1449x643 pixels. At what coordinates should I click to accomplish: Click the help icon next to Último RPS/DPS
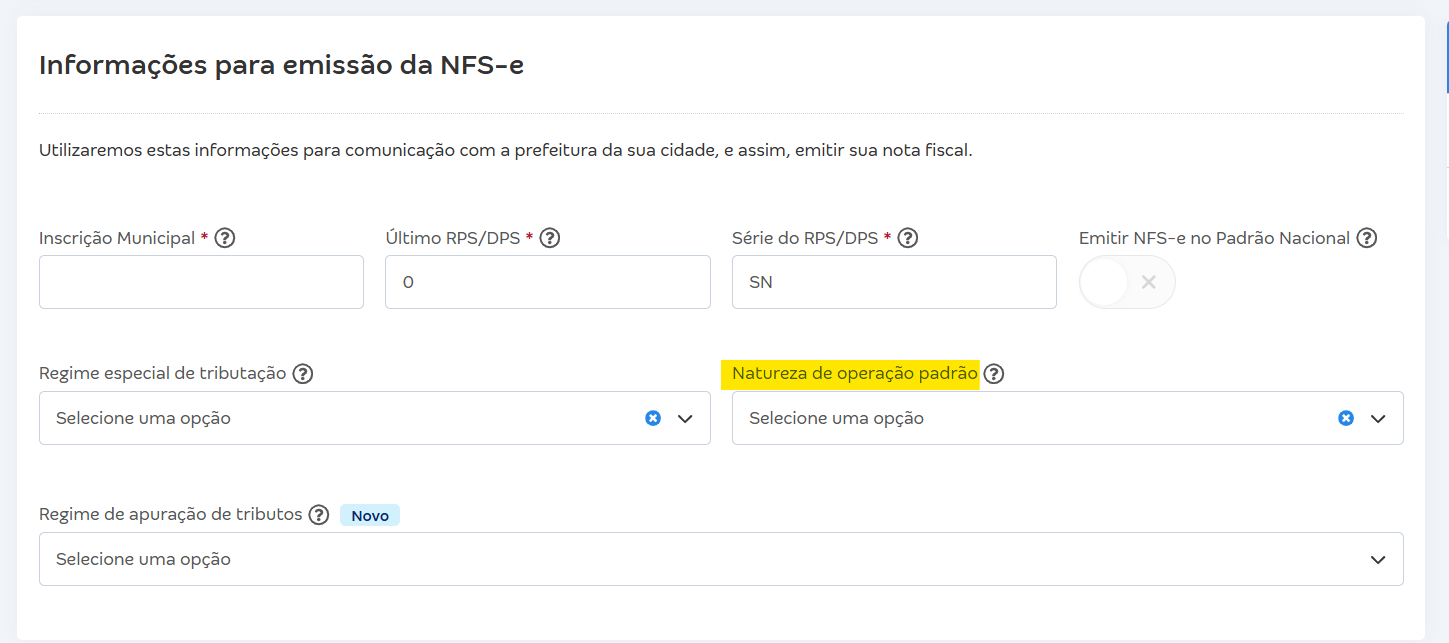[x=550, y=237]
